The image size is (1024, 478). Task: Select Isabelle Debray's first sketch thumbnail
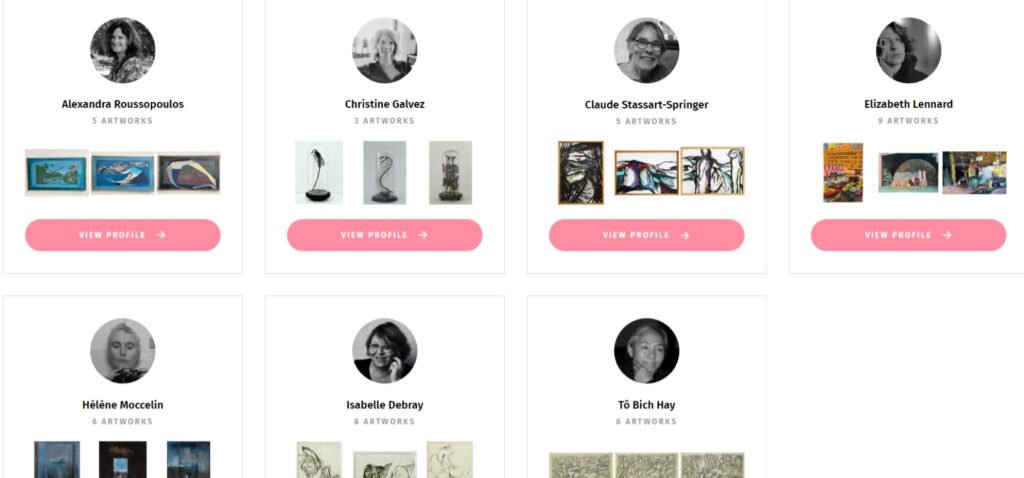[x=319, y=460]
